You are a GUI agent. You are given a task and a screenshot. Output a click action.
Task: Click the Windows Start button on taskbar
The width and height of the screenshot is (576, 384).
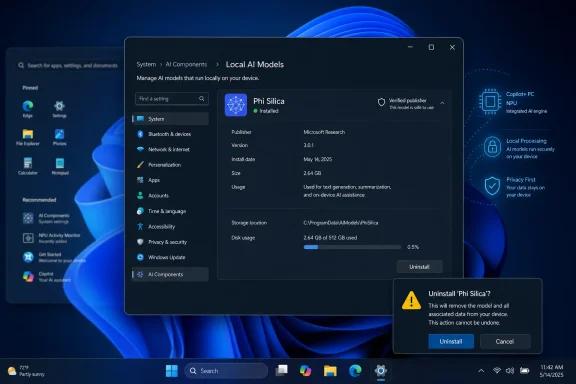coord(172,371)
